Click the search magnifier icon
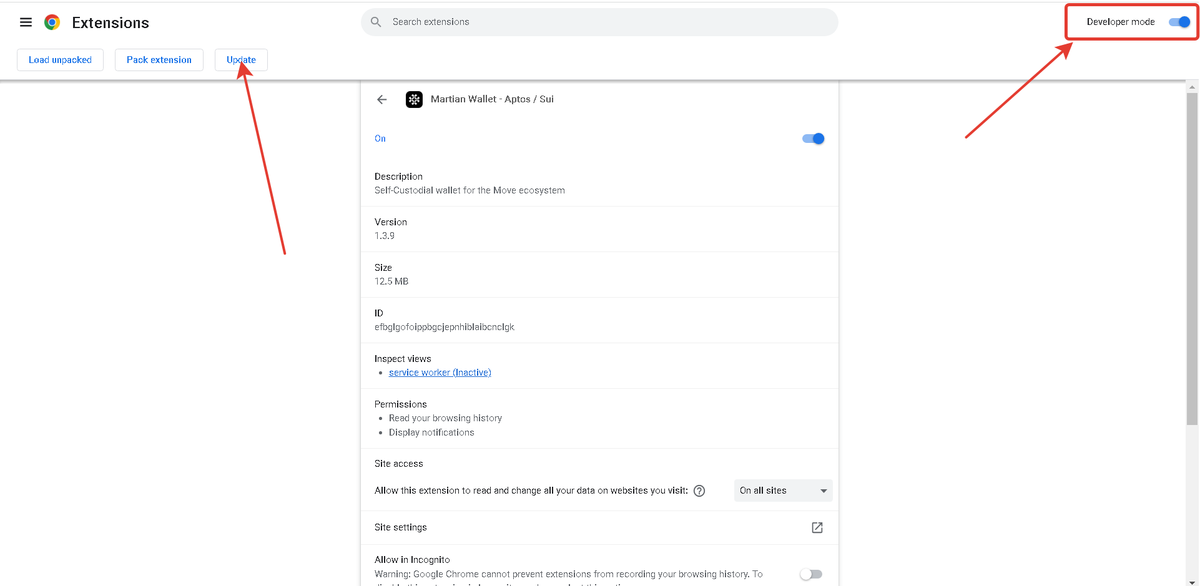Viewport: 1200px width, 586px height. pyautogui.click(x=376, y=22)
